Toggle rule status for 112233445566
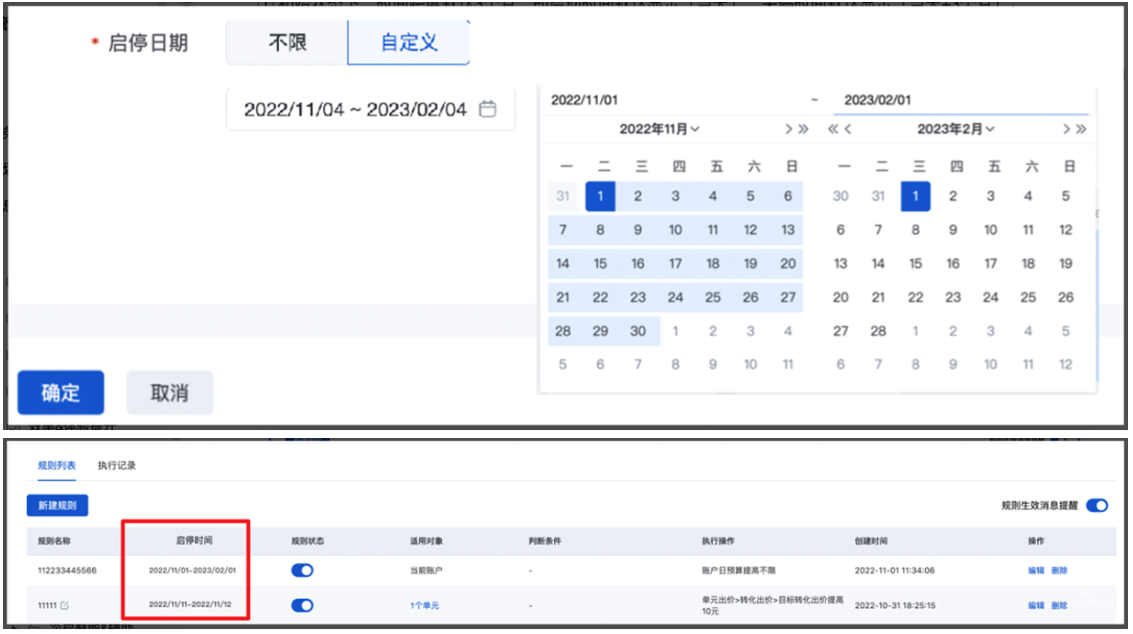The height and width of the screenshot is (634, 1133). pos(302,570)
